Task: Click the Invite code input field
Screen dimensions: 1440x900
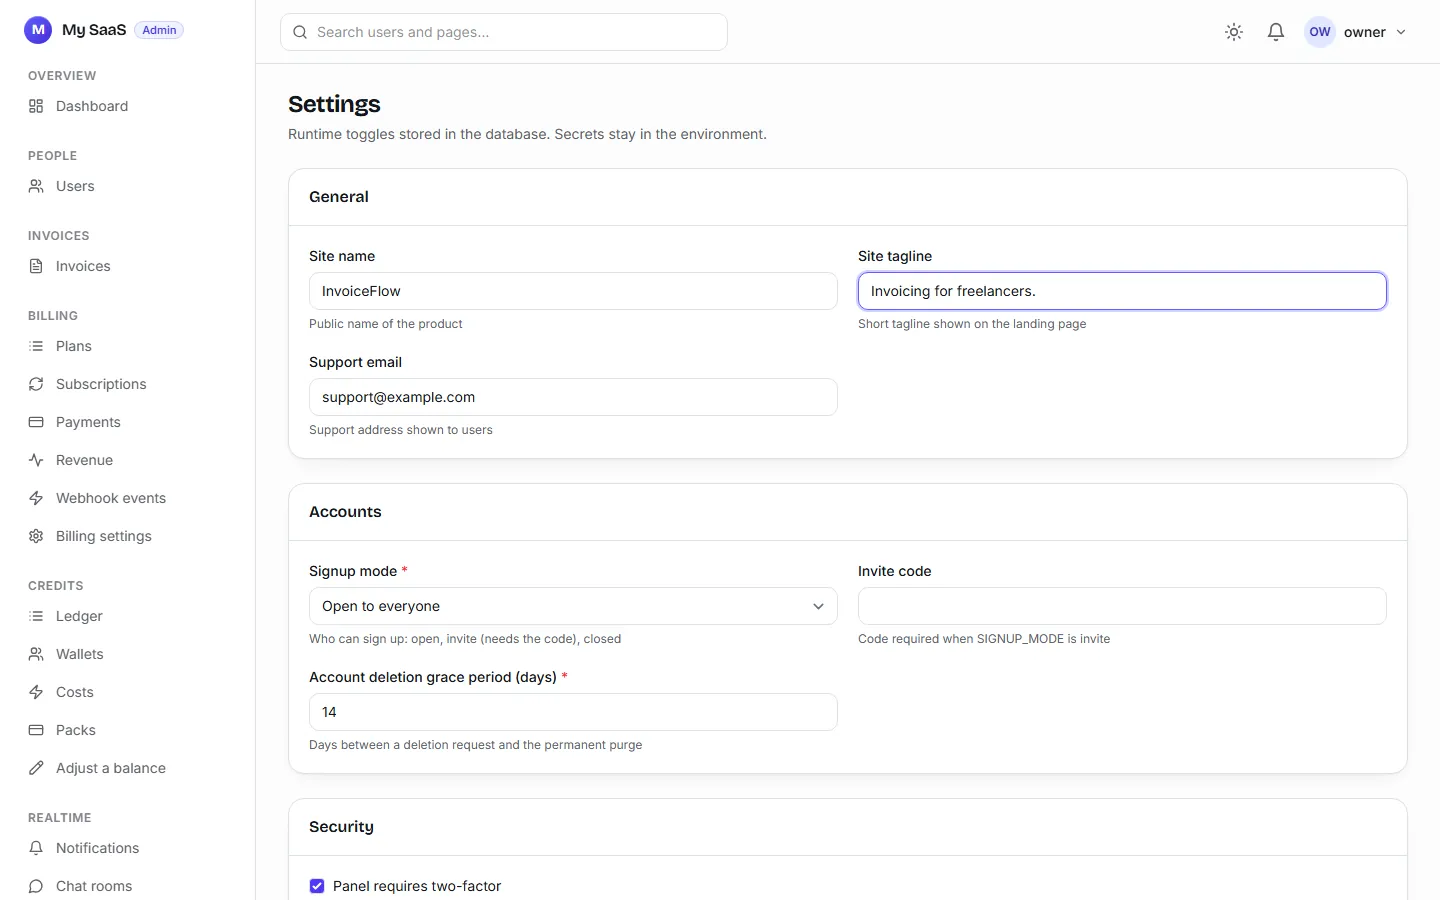Action: [x=1122, y=606]
